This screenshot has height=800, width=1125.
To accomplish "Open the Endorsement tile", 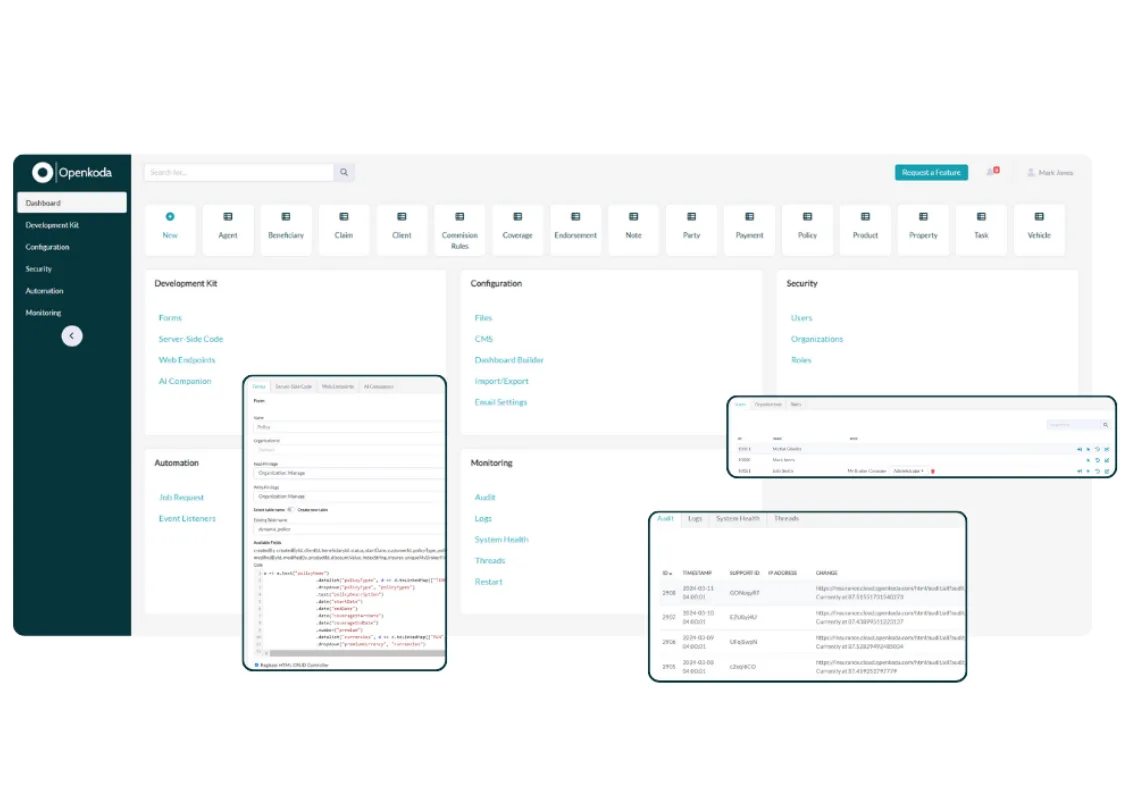I will point(575,230).
